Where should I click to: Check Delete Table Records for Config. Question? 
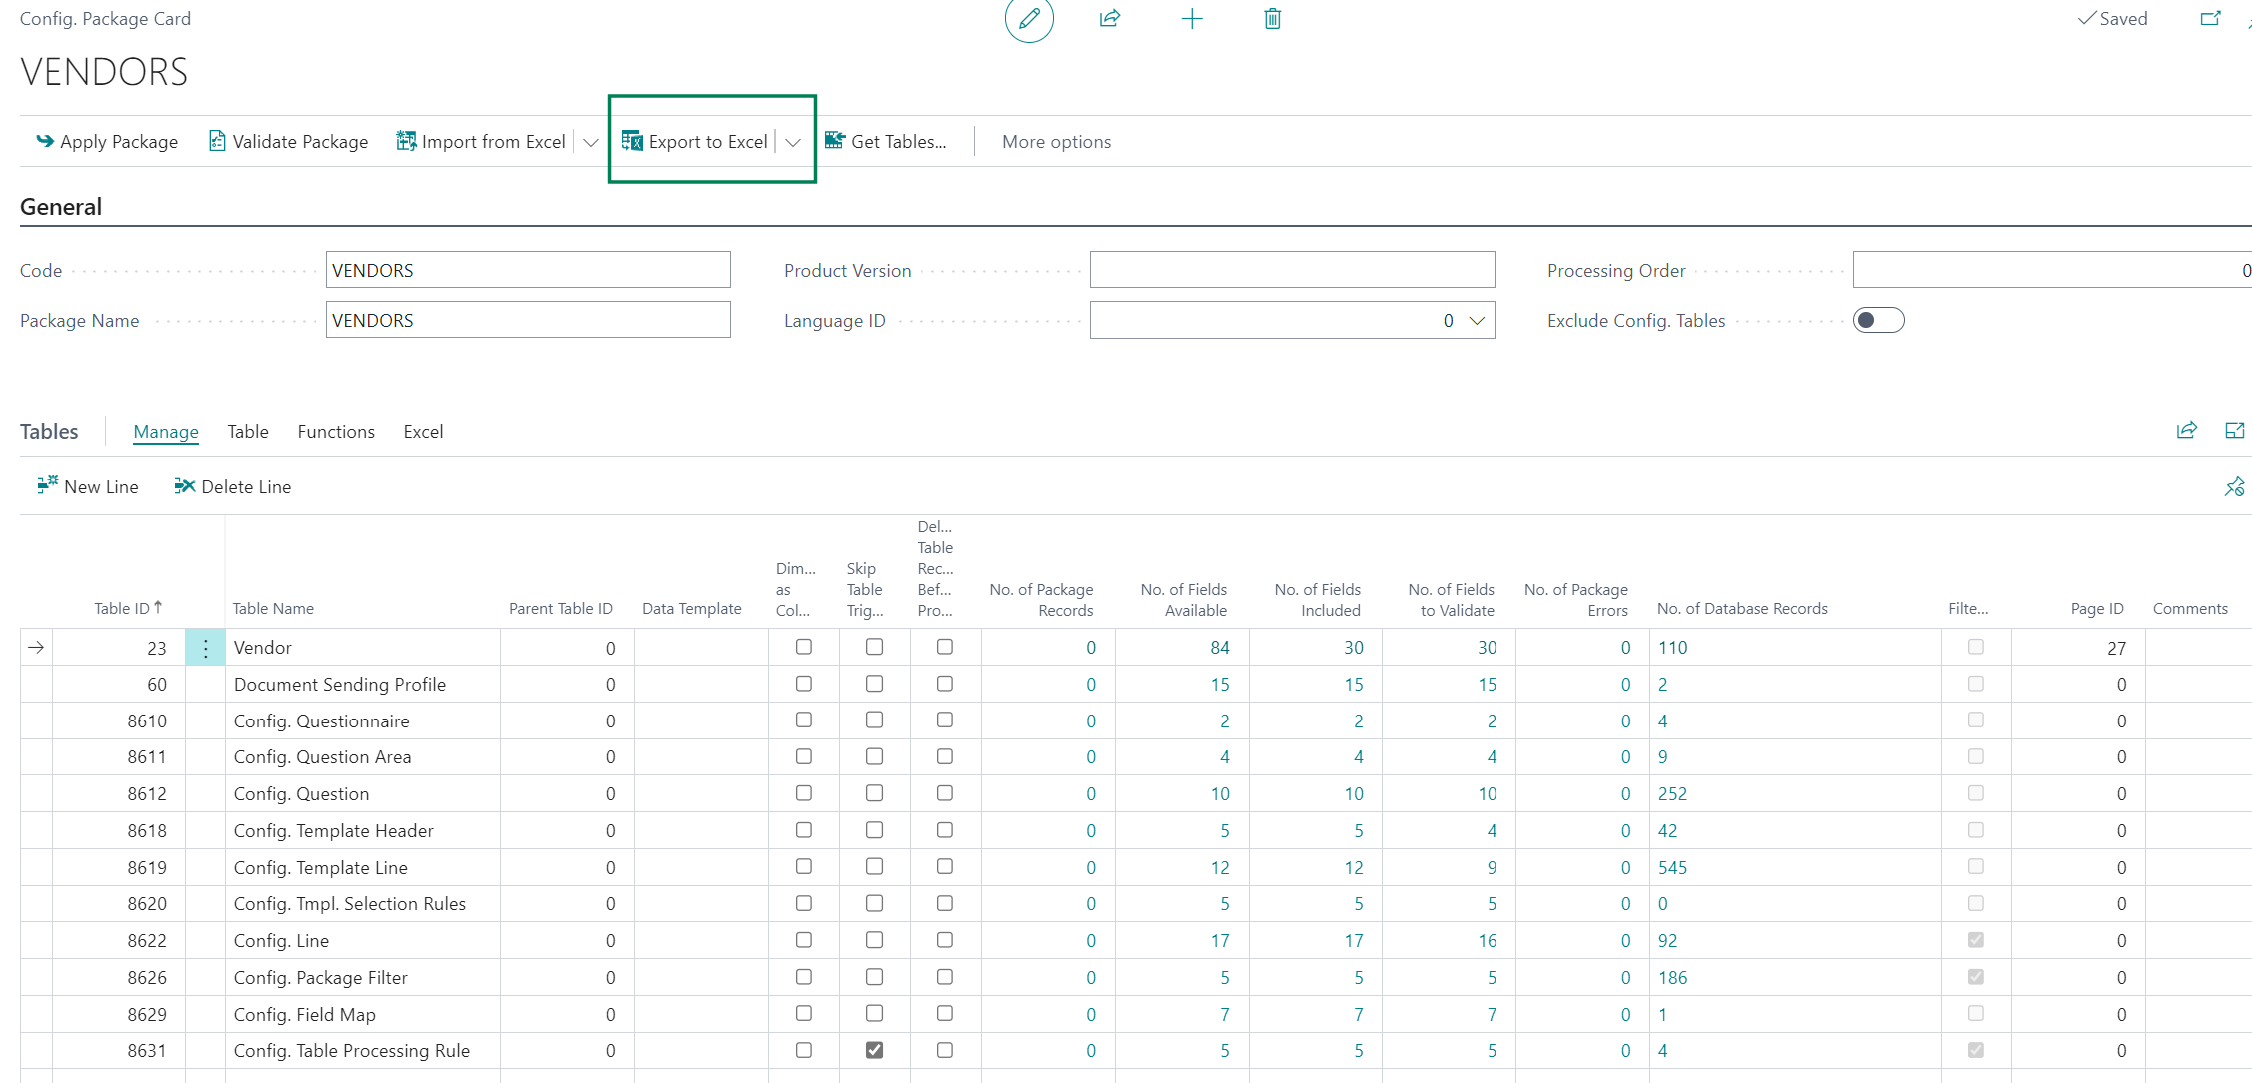[944, 793]
